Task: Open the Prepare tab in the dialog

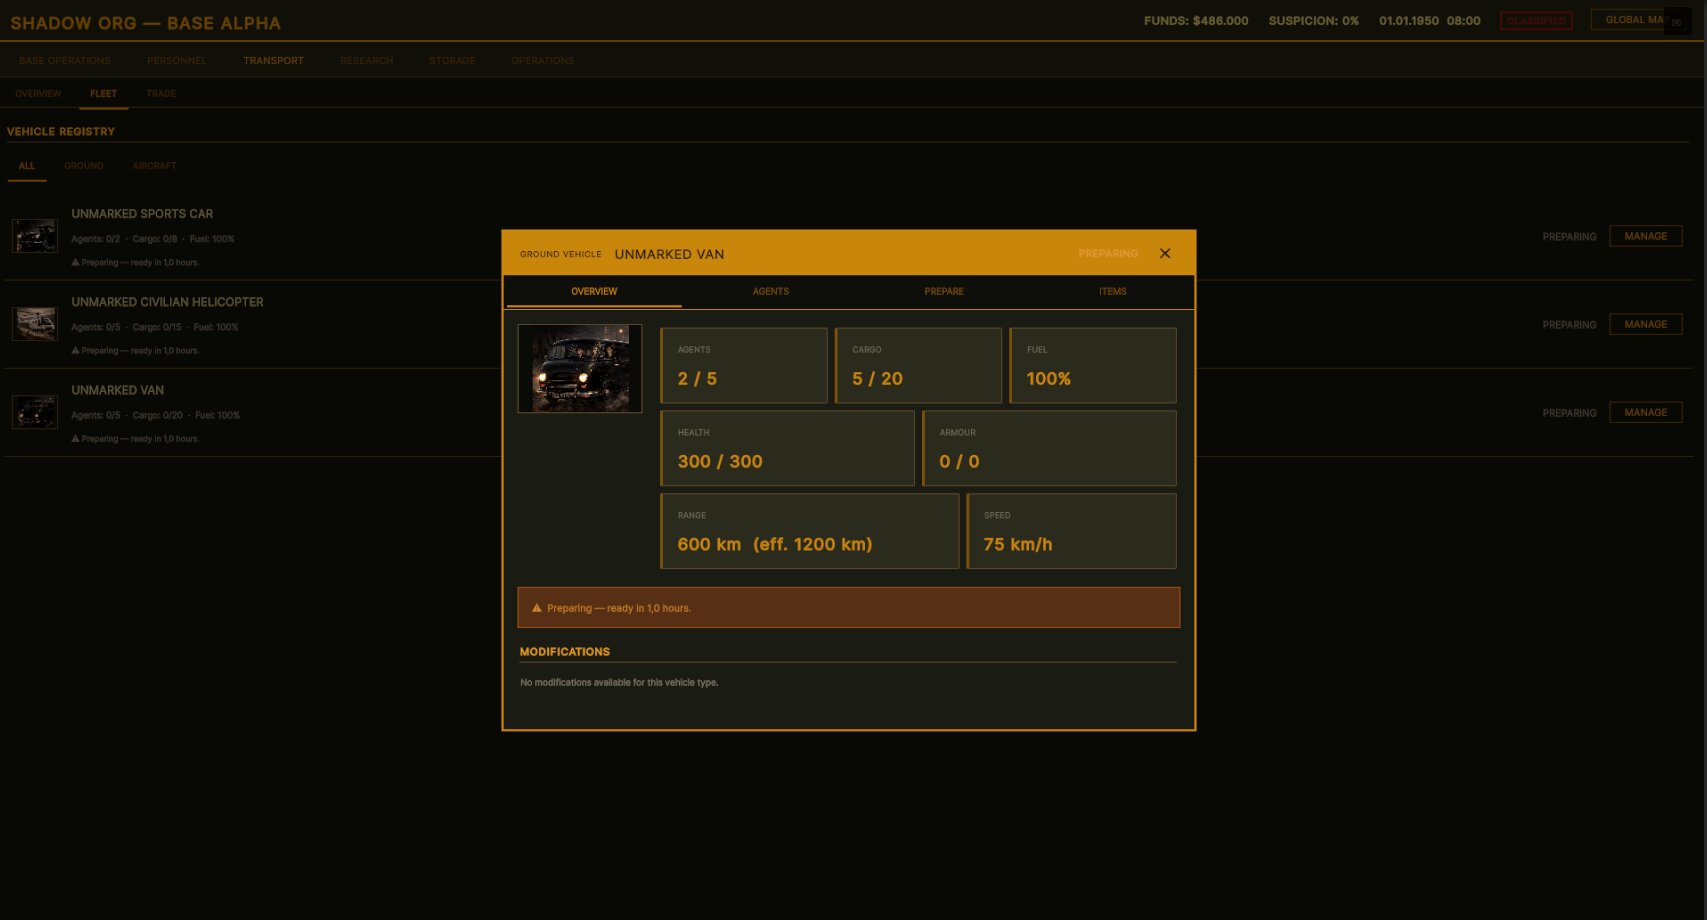Action: tap(944, 292)
